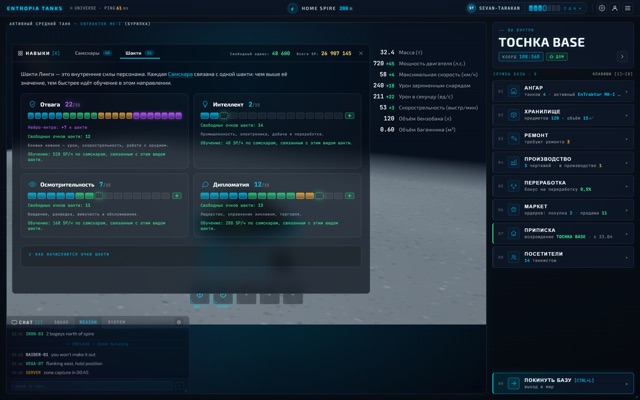Click the chat send button icon
The width and height of the screenshot is (640, 400).
[180, 386]
